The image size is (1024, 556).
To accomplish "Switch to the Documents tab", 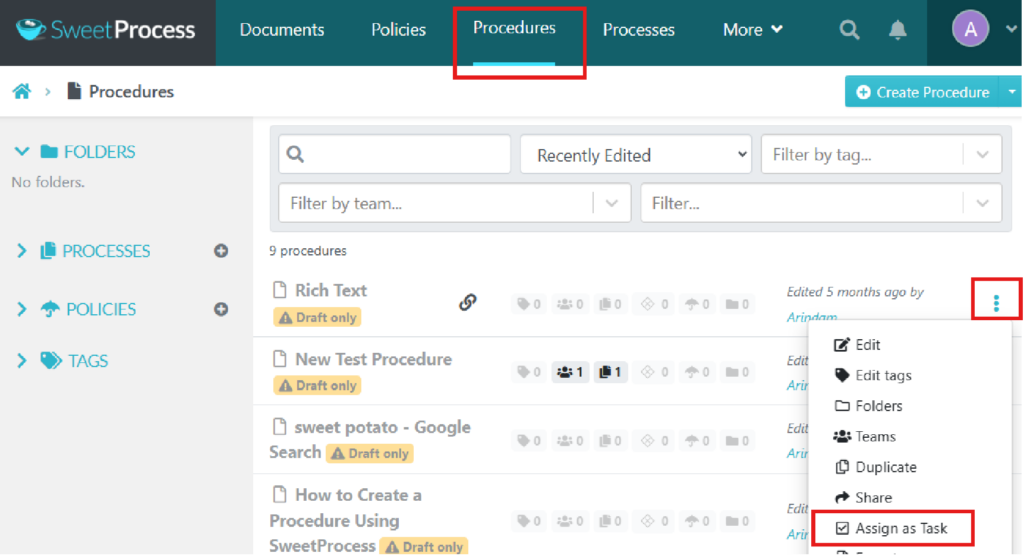I will 282,30.
